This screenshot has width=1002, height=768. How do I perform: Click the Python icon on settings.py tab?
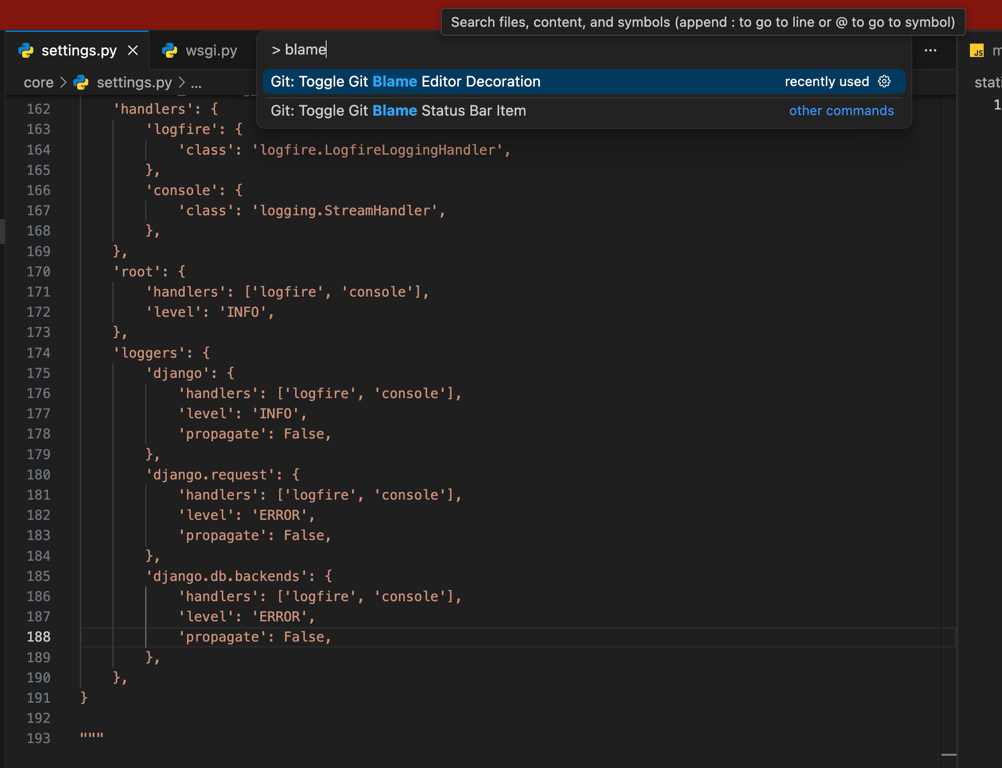(x=26, y=50)
